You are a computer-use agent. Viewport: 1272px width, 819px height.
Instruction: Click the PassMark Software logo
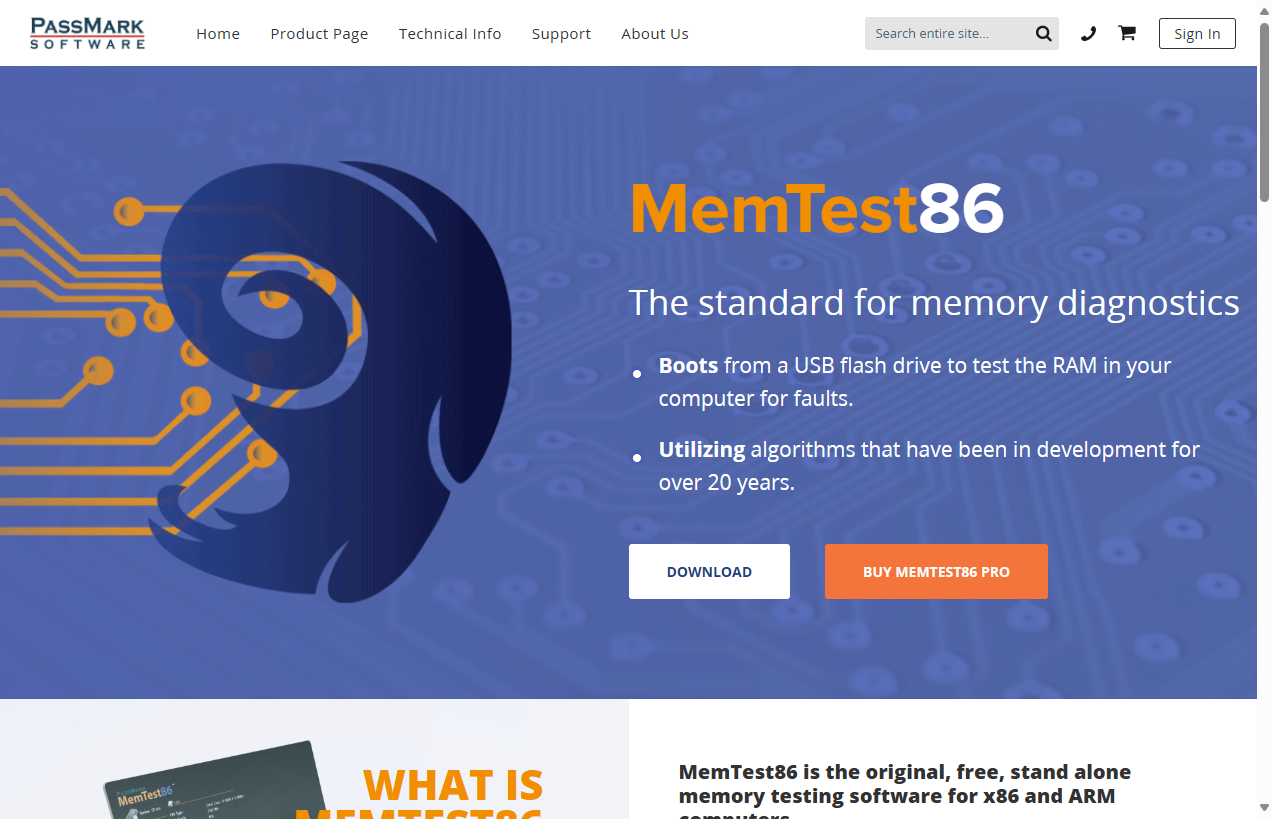pos(87,32)
